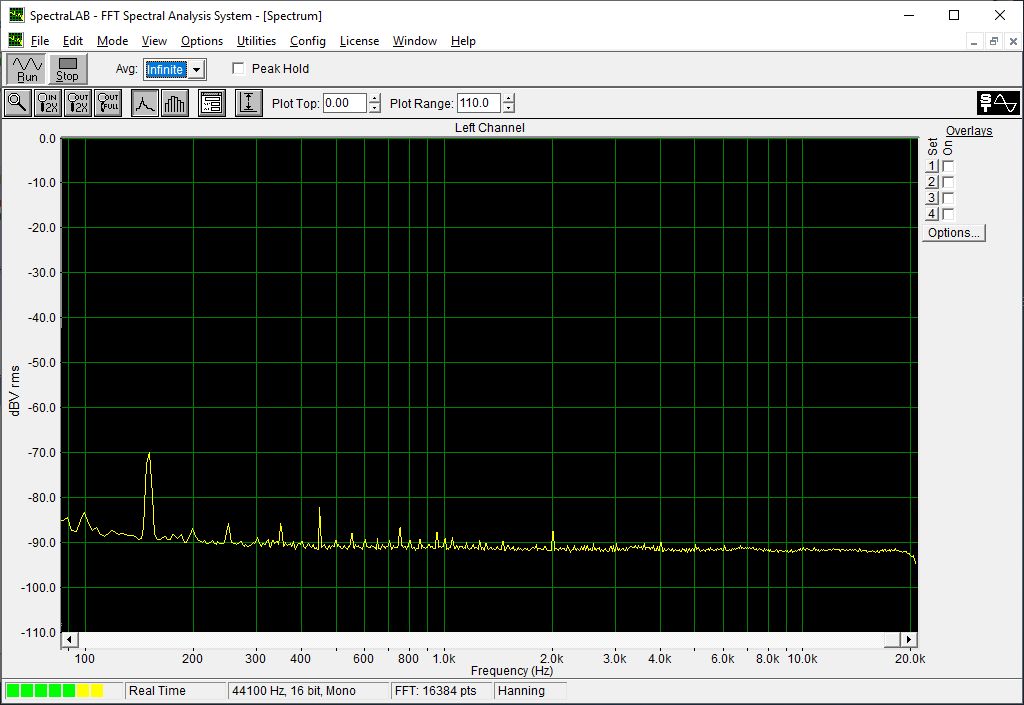Click the auto-scale vertical range icon
Viewport: 1024px width, 705px height.
249,103
